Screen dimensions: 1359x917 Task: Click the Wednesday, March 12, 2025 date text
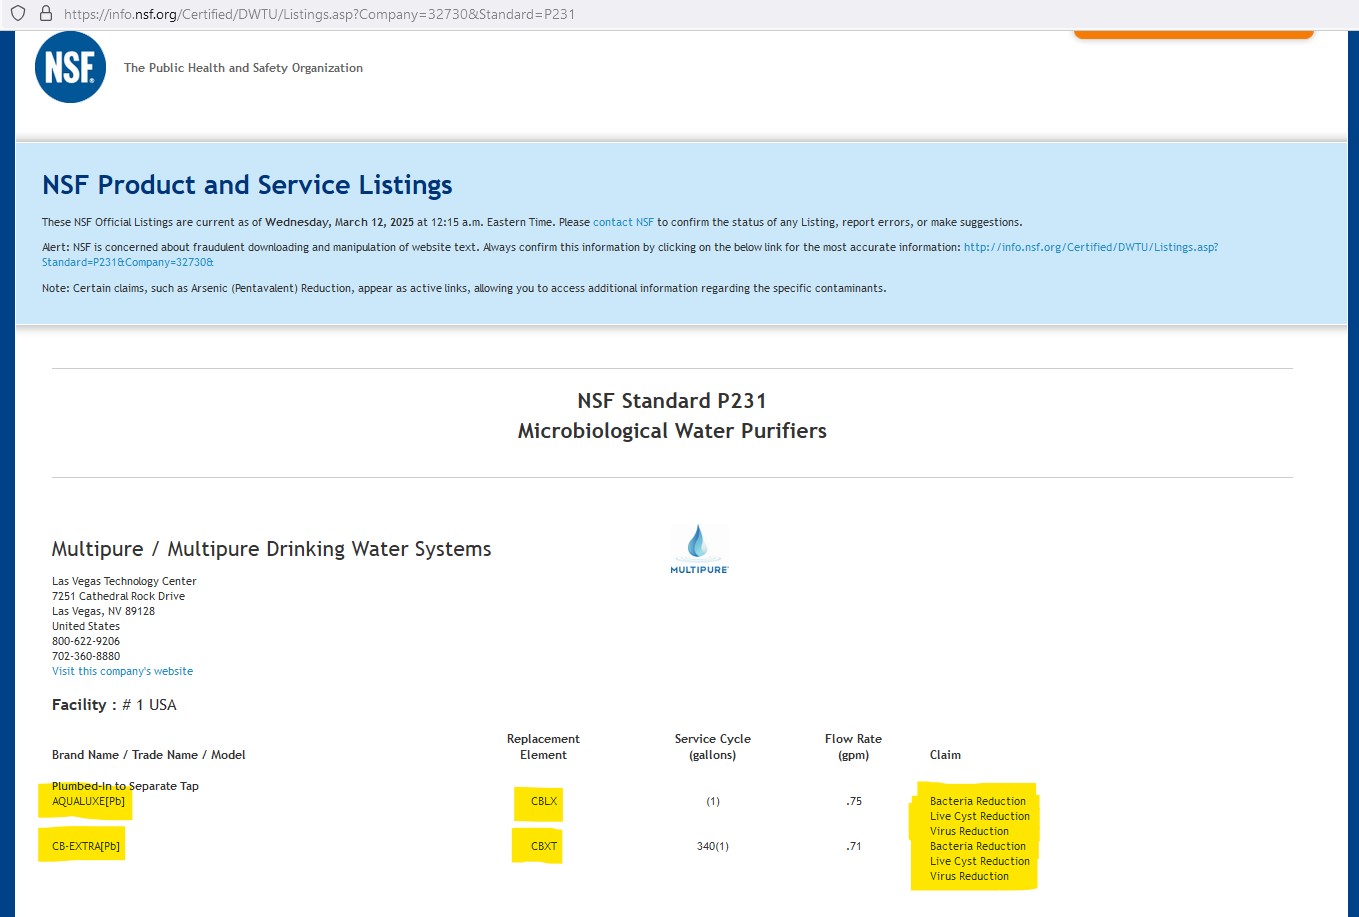point(339,222)
